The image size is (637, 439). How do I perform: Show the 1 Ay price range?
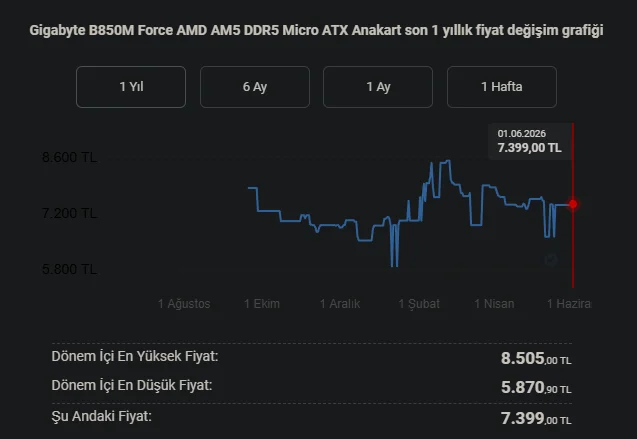pos(378,87)
